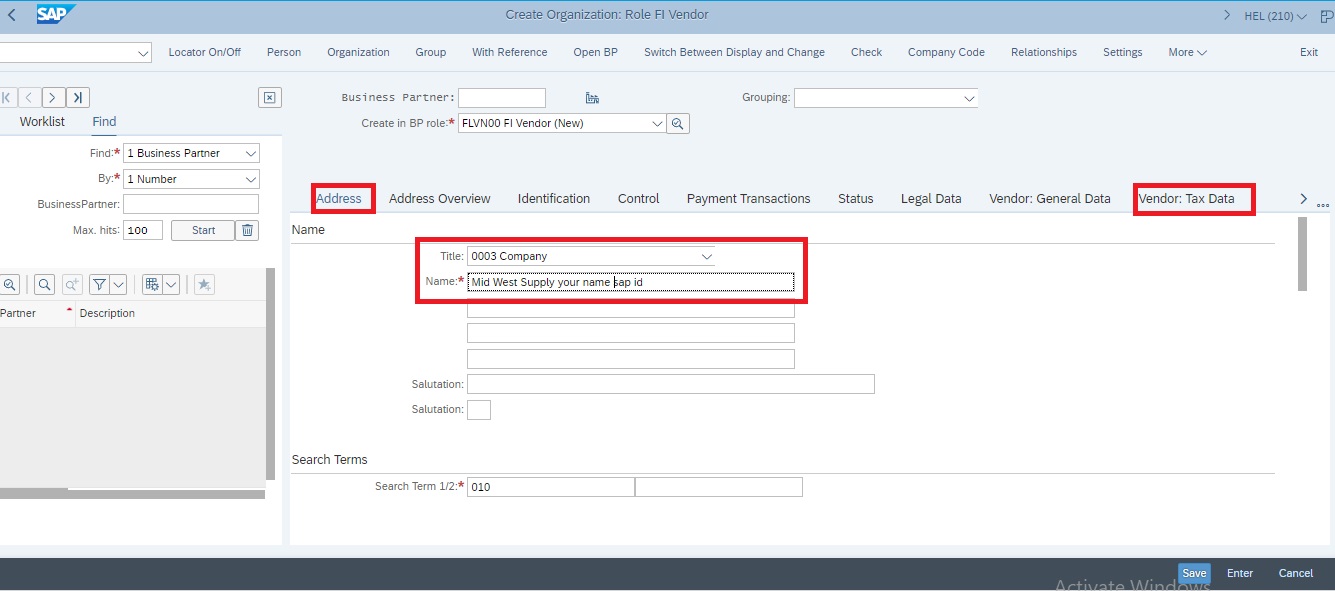Viewport: 1335px width, 591px height.
Task: Open the More menu in the top bar
Action: (x=1186, y=52)
